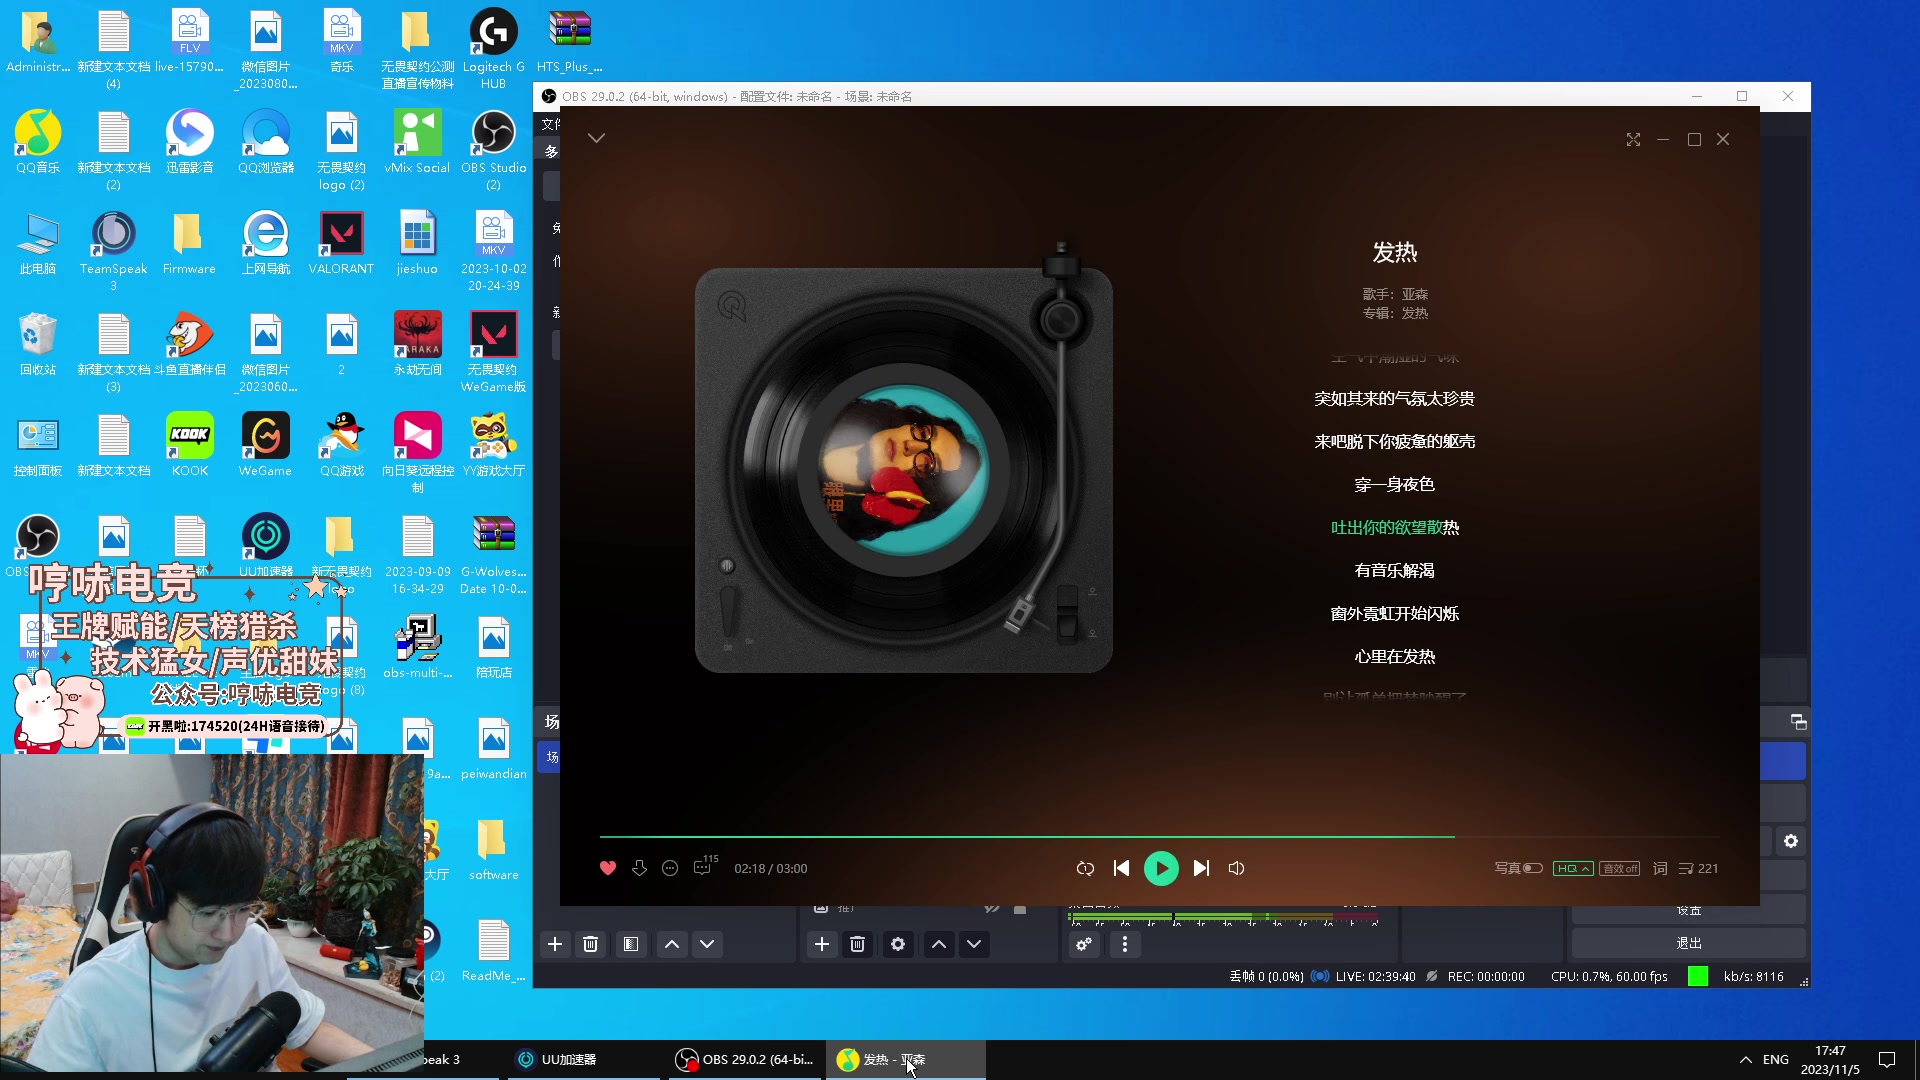Select the 永劫无间 desktop icon
Viewport: 1920px width, 1080px height.
417,344
